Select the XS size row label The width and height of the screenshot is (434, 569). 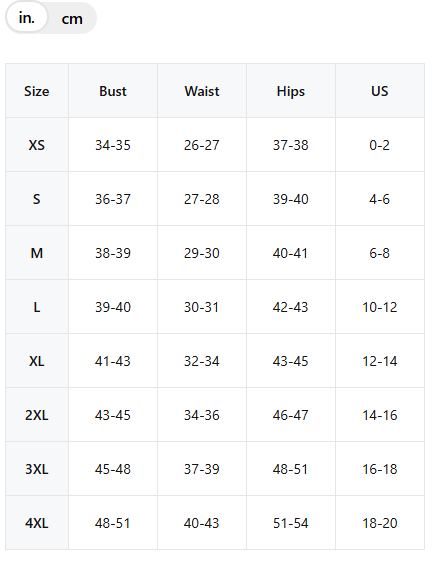(x=37, y=145)
